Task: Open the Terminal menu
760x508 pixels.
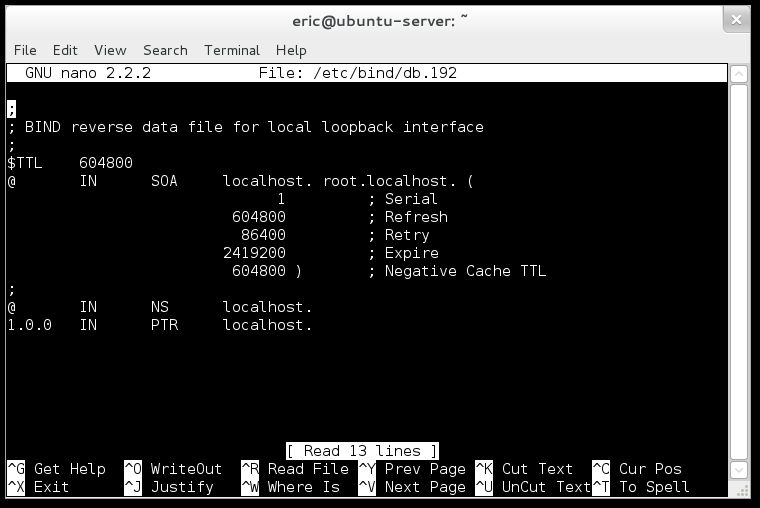Action: coord(232,50)
